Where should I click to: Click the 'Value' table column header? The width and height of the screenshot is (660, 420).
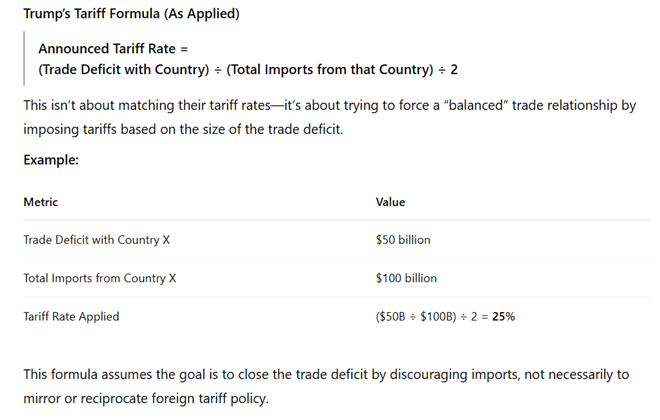pyautogui.click(x=390, y=202)
